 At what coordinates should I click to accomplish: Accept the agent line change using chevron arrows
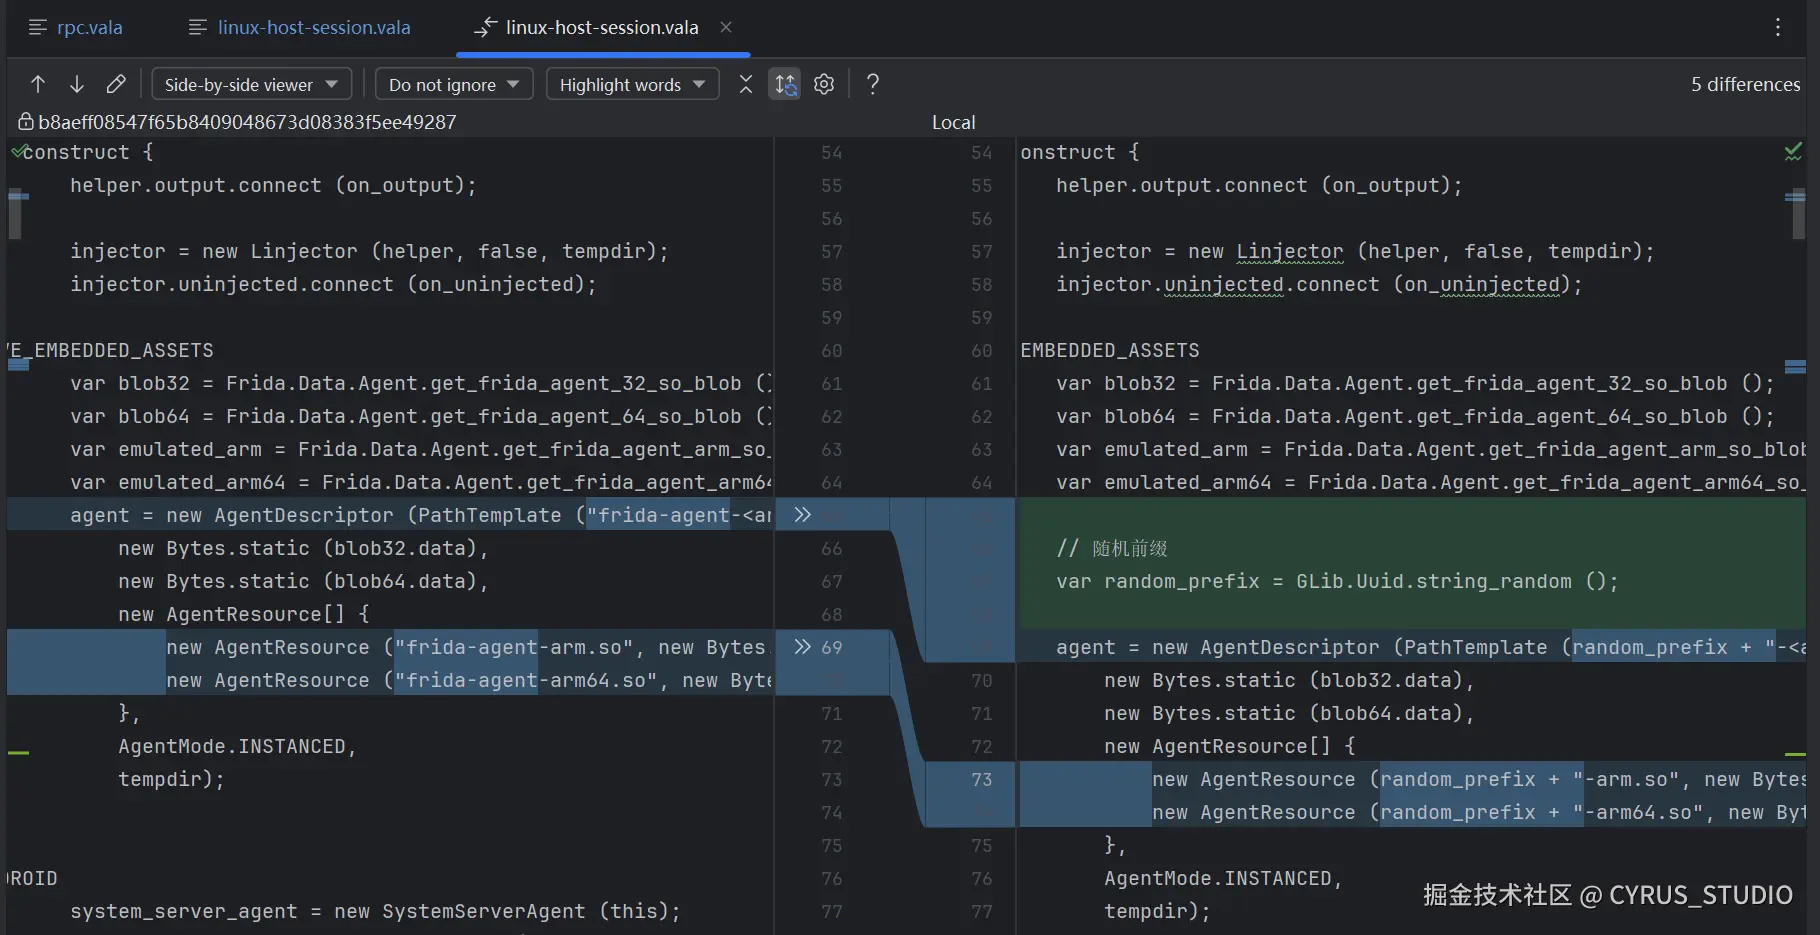coord(802,515)
